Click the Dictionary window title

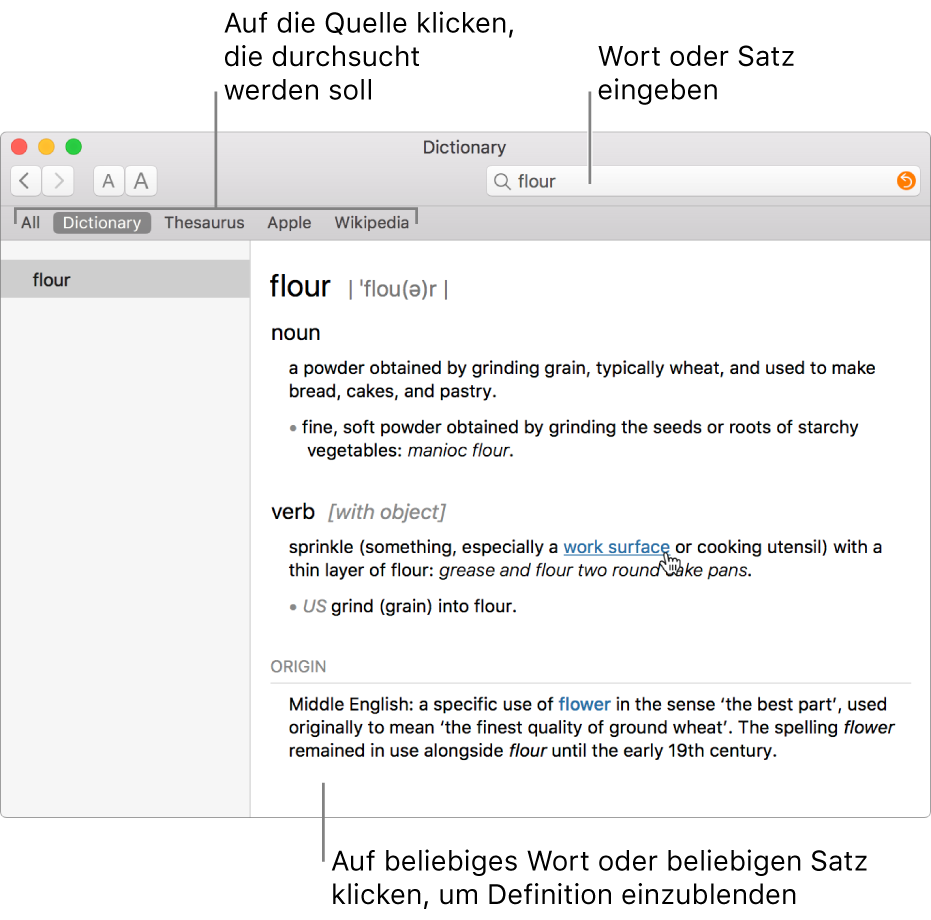[464, 147]
